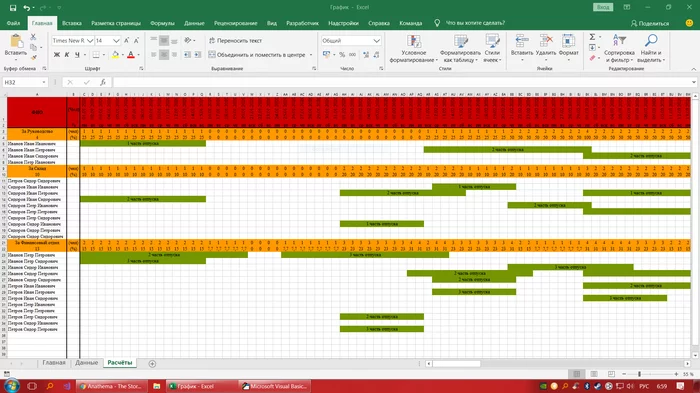Screen dimensions: 700x393
Task: Paste with the large Вставить clipboard icon
Action: (x=16, y=41)
